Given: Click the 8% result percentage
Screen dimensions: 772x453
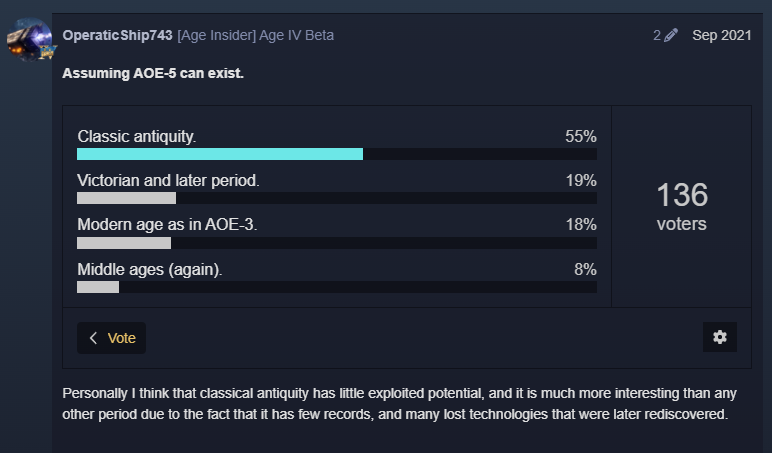Looking at the screenshot, I should [585, 269].
